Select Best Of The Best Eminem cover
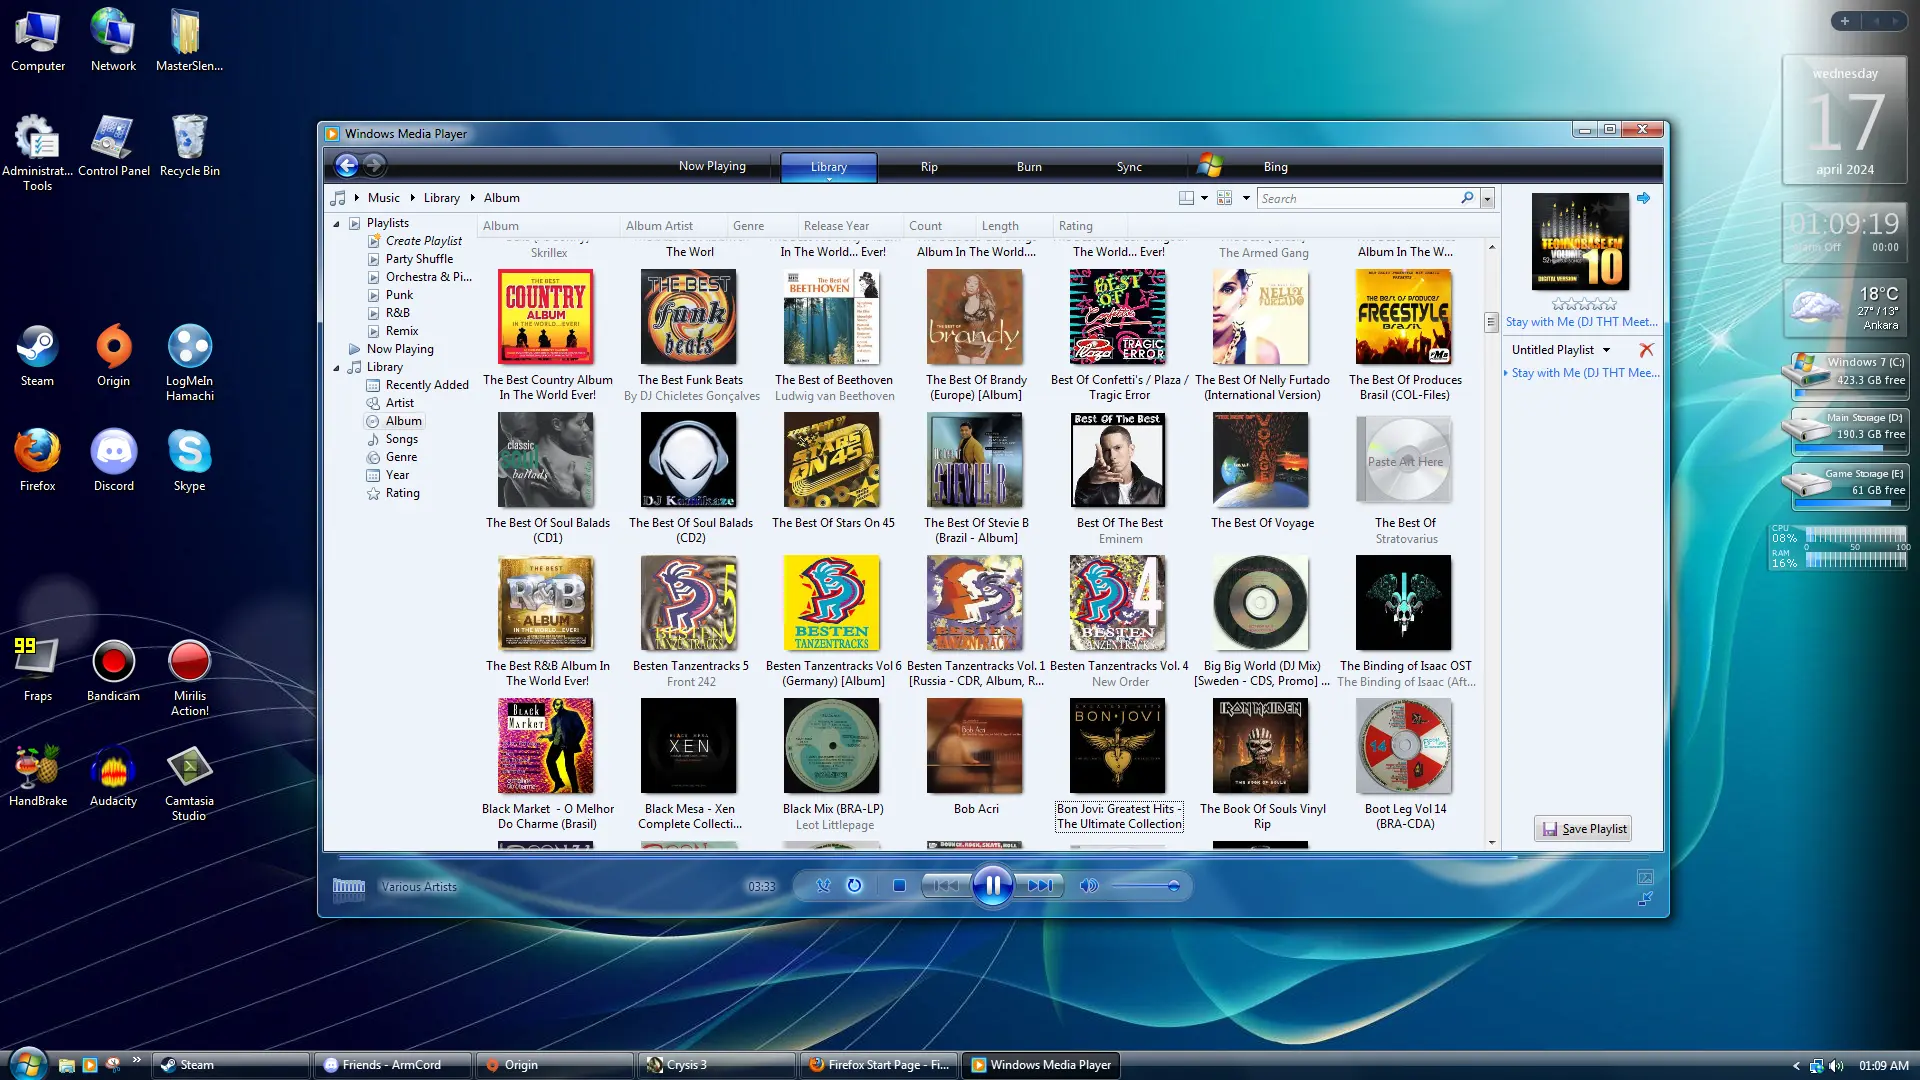Screen dimensions: 1920x1080 coord(1118,460)
